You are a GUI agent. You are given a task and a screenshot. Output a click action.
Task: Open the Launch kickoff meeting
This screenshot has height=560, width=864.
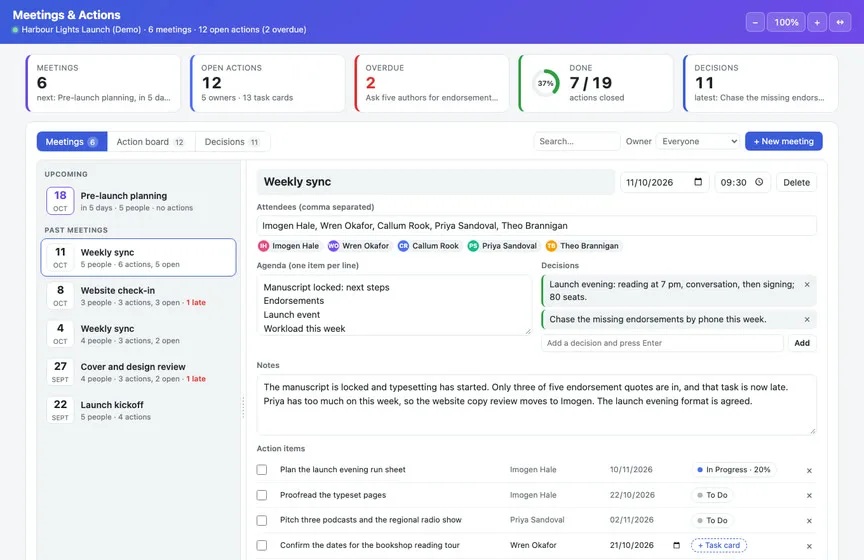(x=138, y=410)
